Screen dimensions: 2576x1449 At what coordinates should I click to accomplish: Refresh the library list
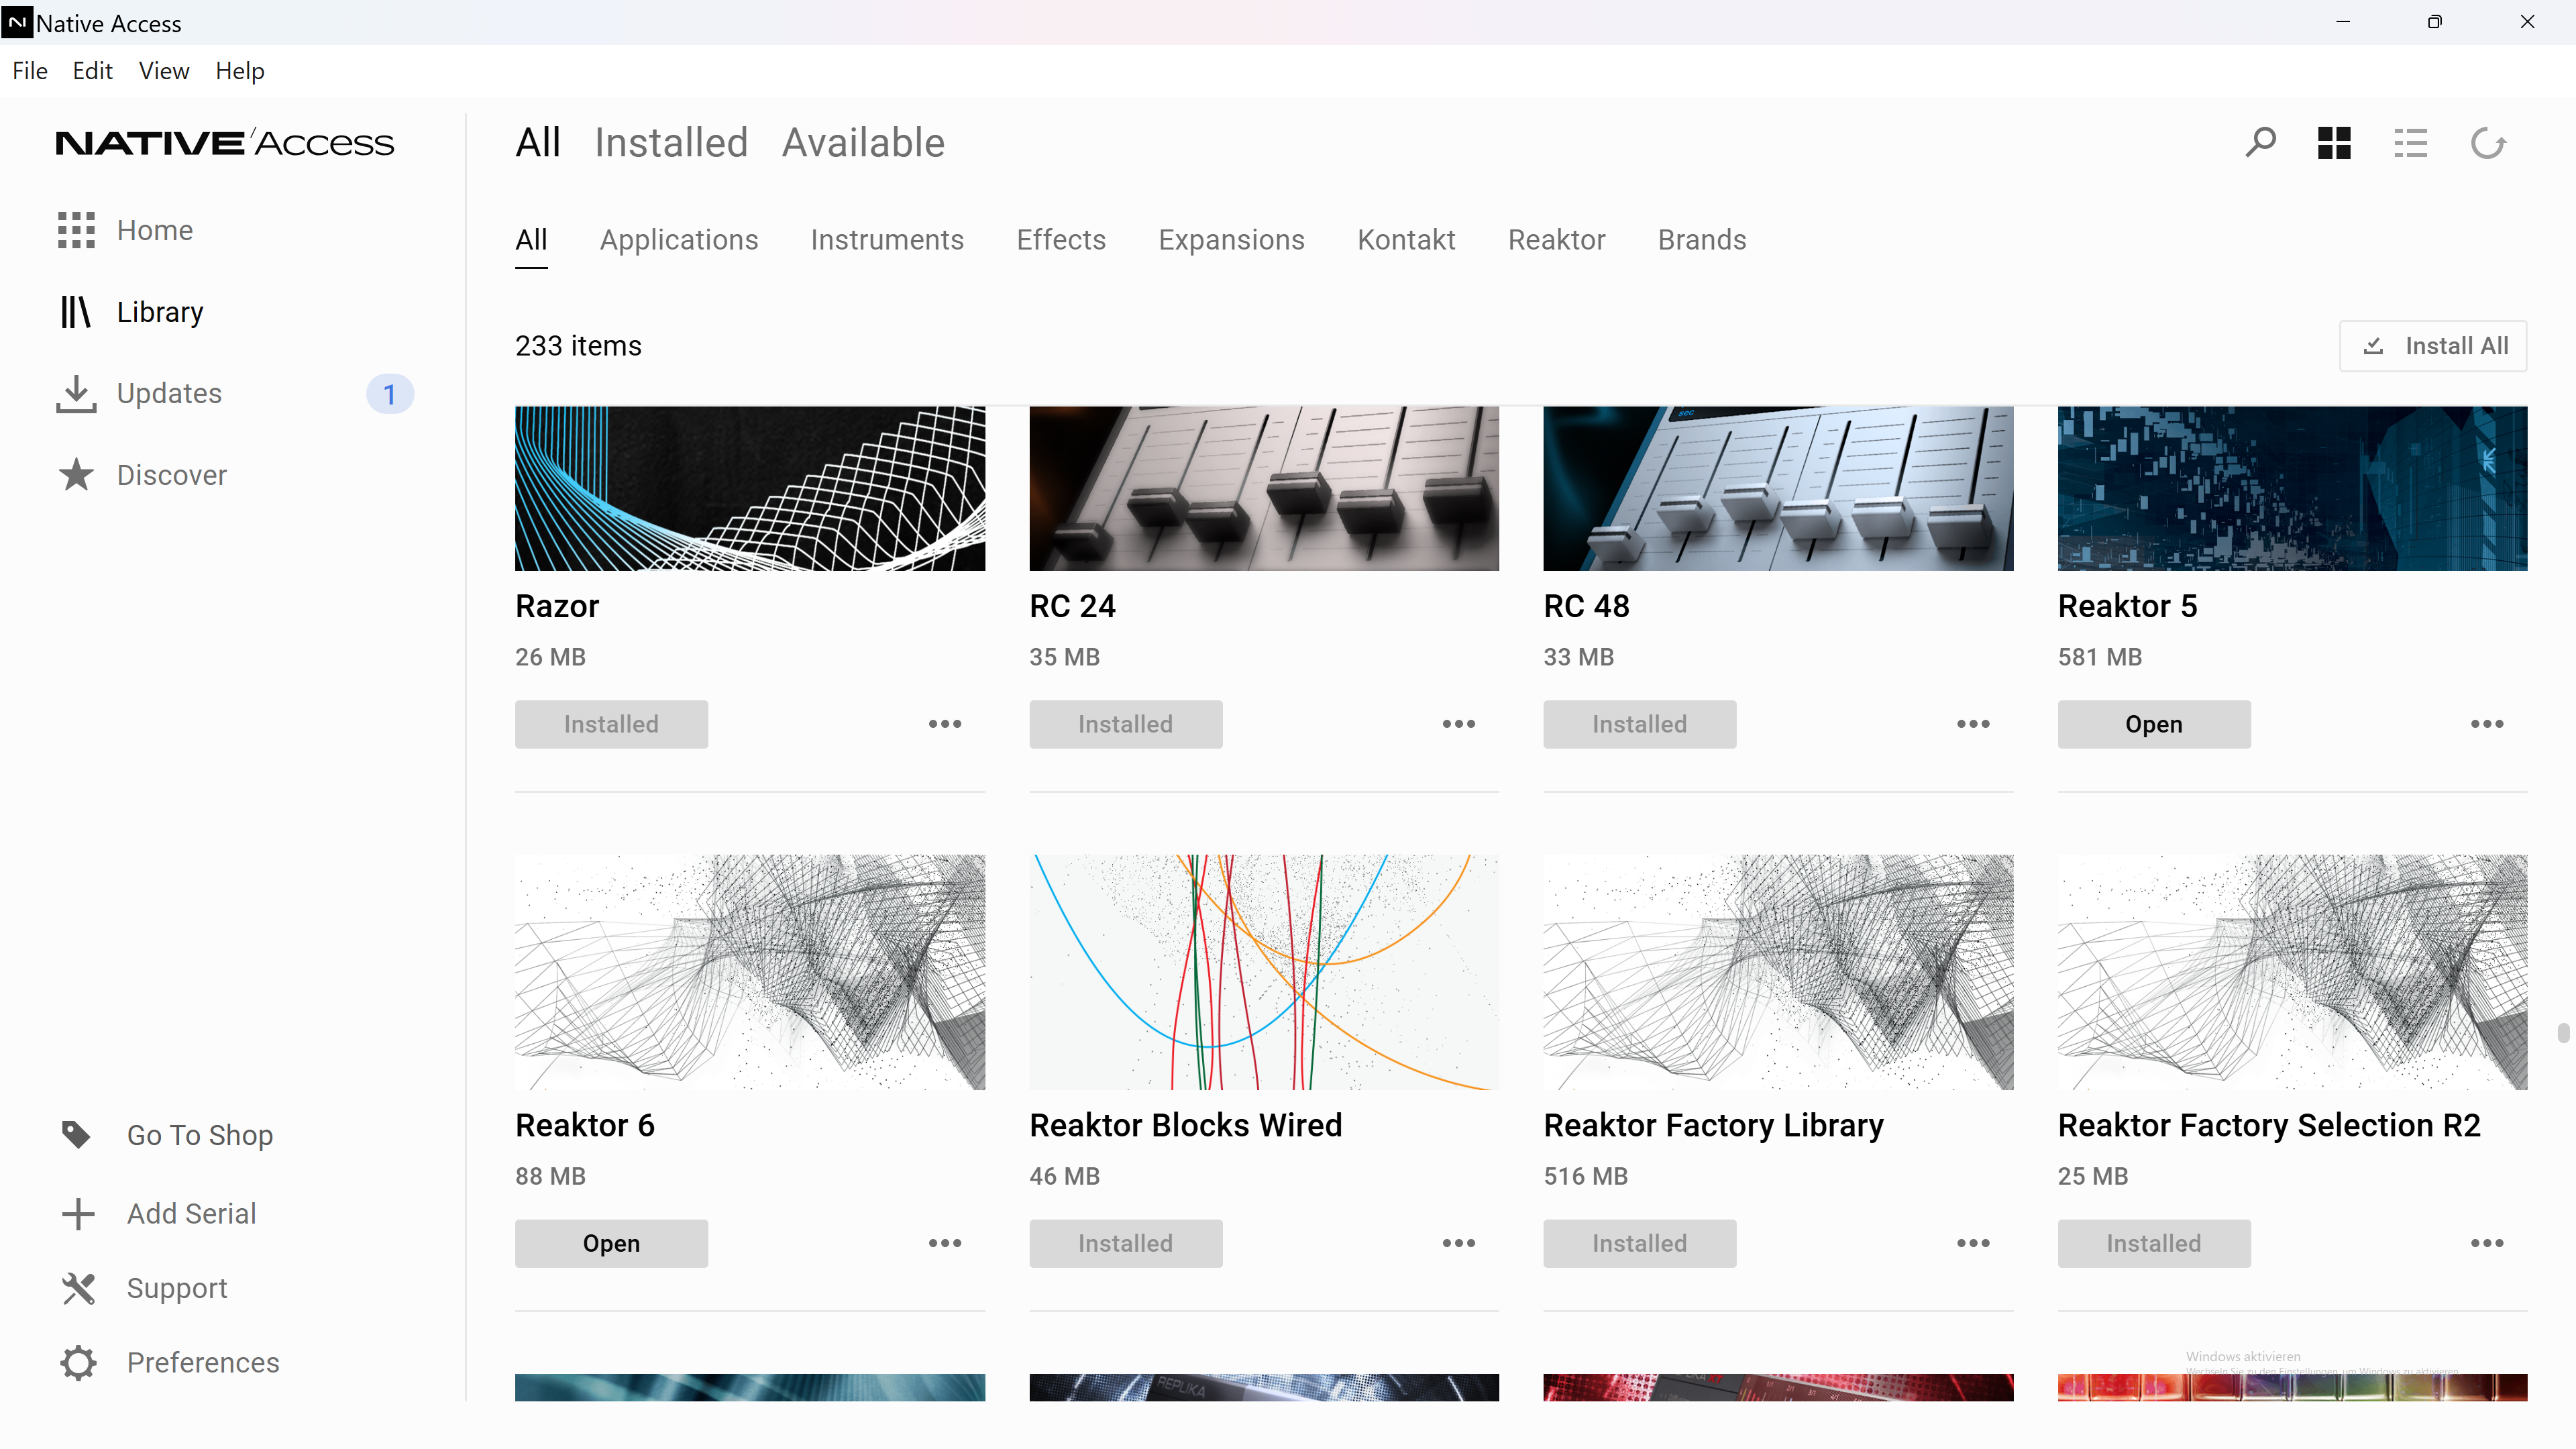(2488, 143)
